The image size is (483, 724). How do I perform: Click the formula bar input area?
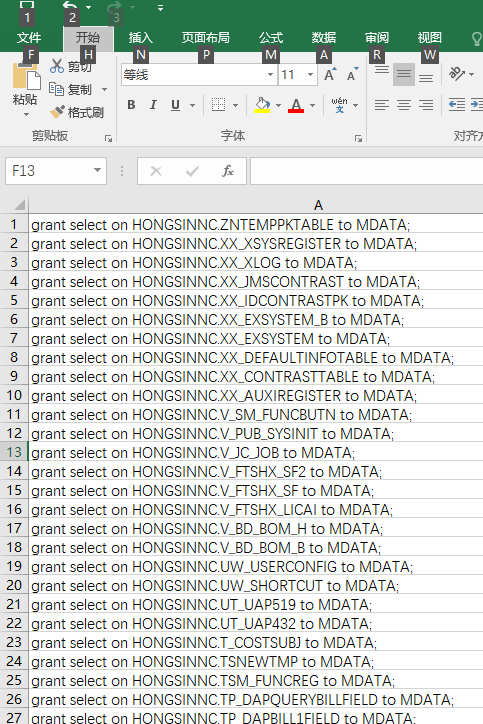[367, 171]
